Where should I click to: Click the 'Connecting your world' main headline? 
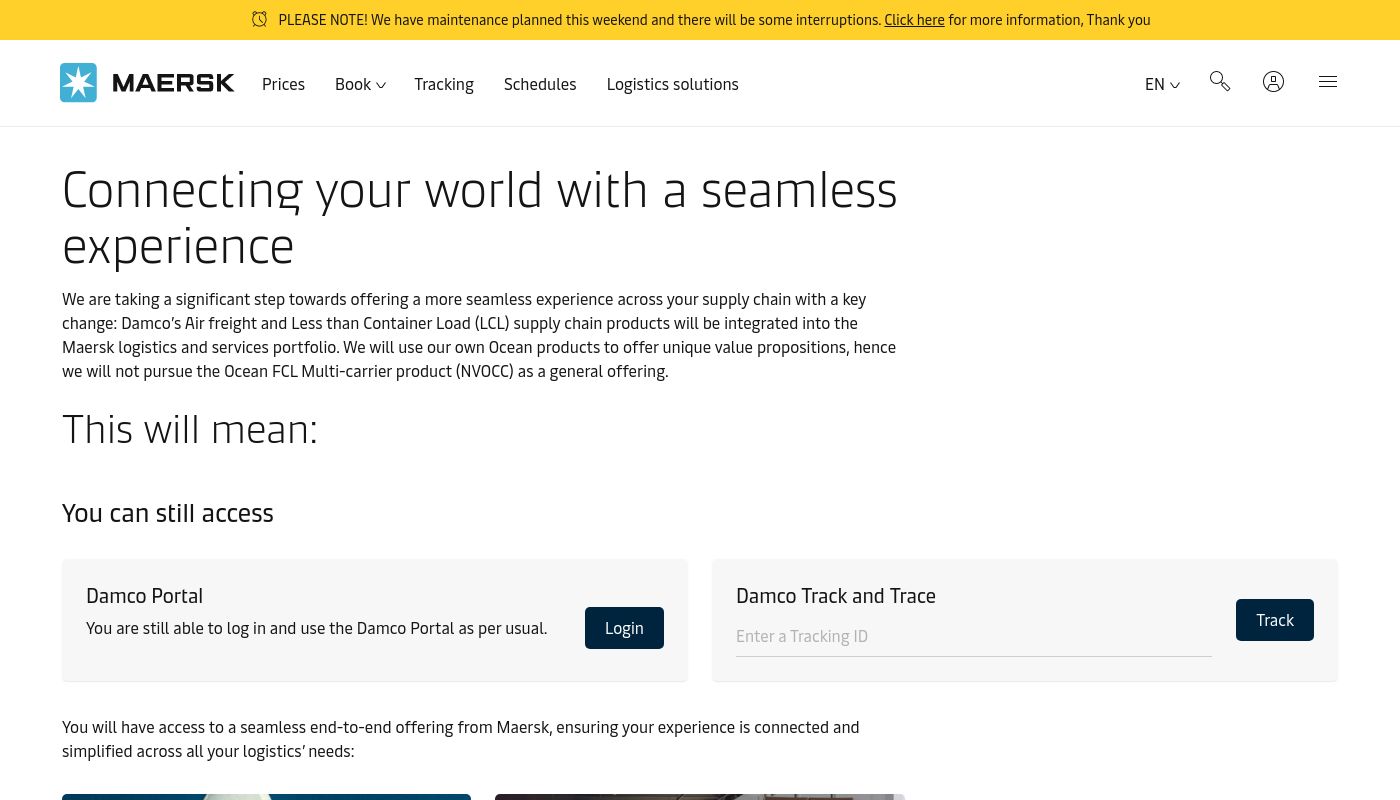480,217
